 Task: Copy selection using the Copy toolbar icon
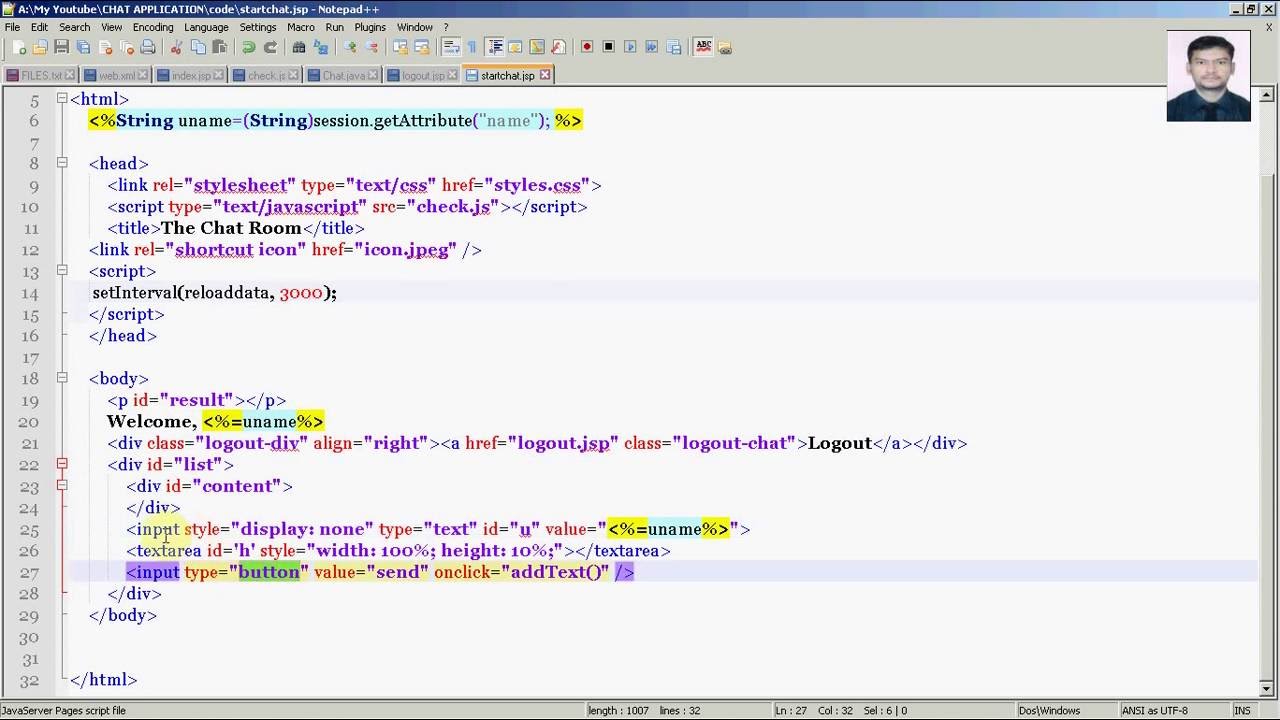pos(198,47)
